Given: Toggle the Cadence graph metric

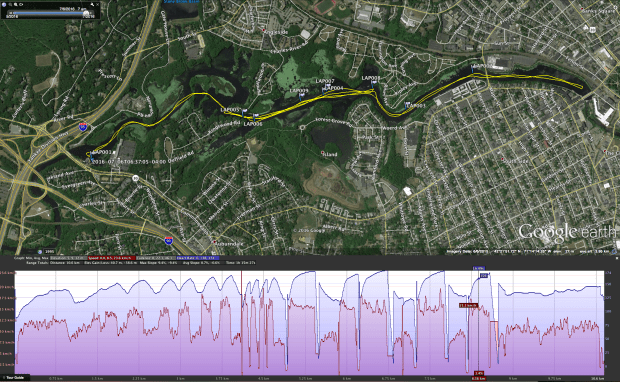Looking at the screenshot, I should (x=156, y=258).
